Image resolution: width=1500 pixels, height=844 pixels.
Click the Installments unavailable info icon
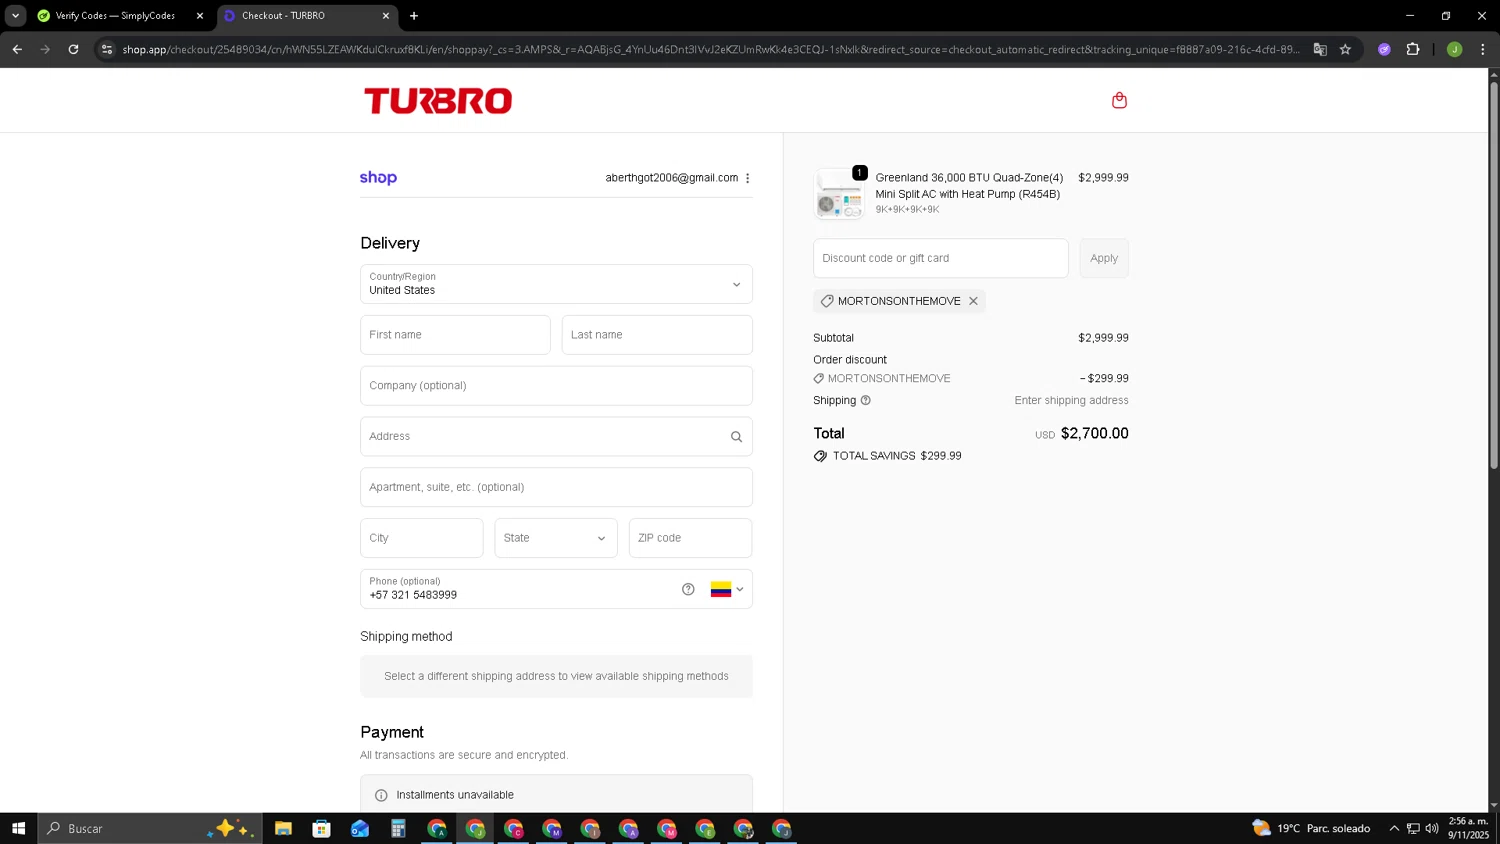[x=381, y=795]
